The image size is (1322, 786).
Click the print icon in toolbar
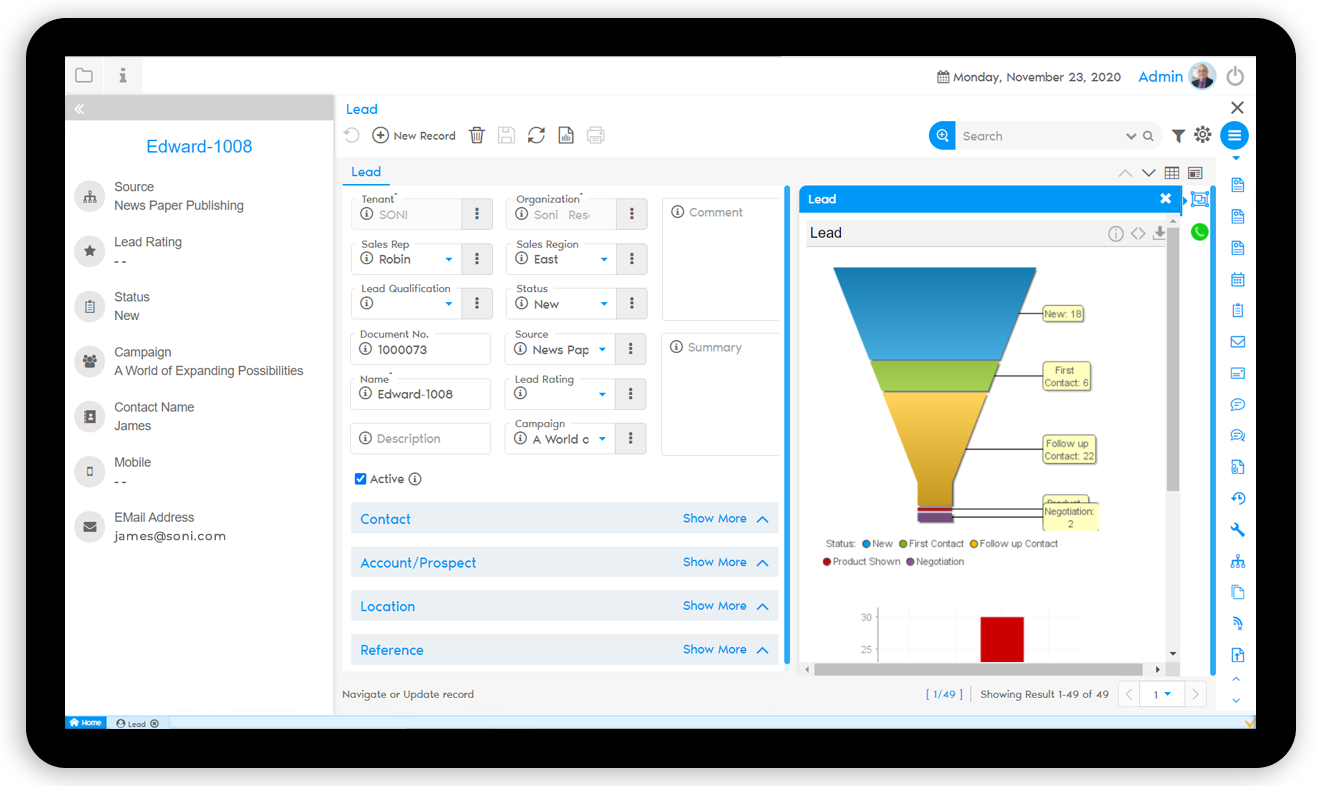596,136
